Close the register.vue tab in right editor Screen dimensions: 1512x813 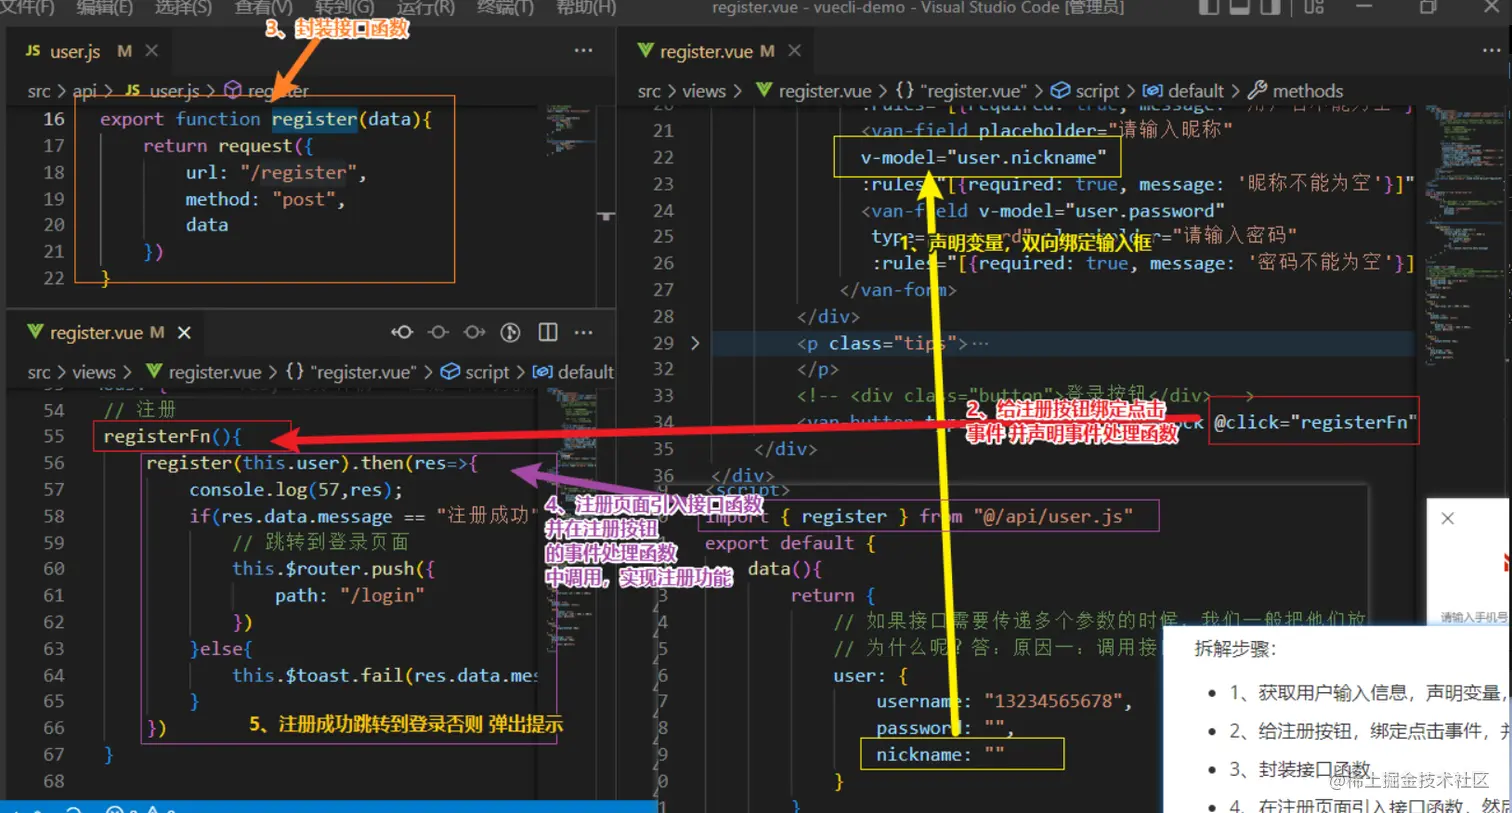pyautogui.click(x=794, y=50)
